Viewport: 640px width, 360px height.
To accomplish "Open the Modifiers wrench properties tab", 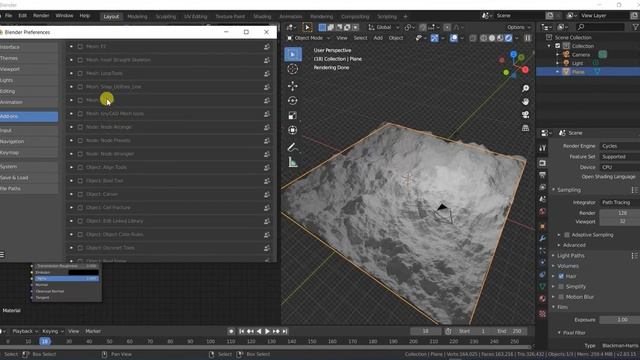I will click(542, 238).
